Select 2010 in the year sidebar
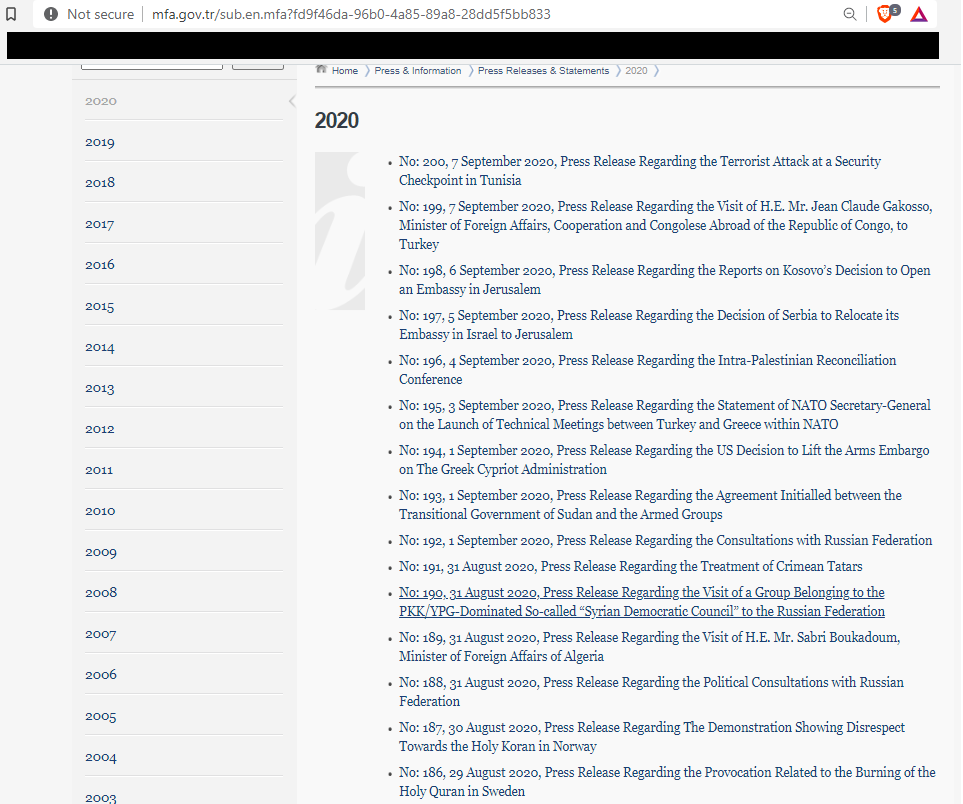The height and width of the screenshot is (804, 963). point(100,511)
